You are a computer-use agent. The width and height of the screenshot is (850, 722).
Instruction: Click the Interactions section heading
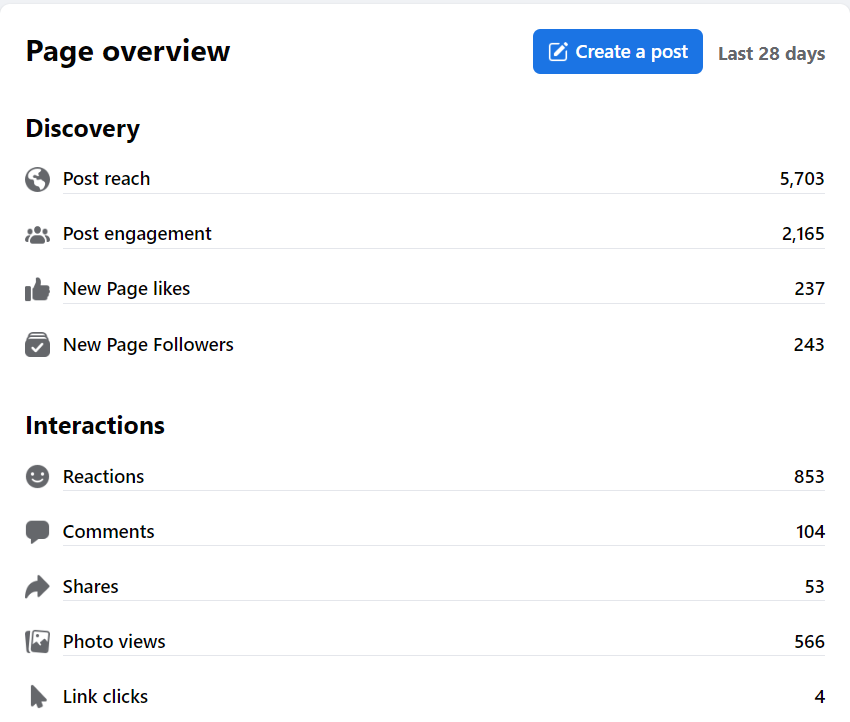tap(95, 426)
